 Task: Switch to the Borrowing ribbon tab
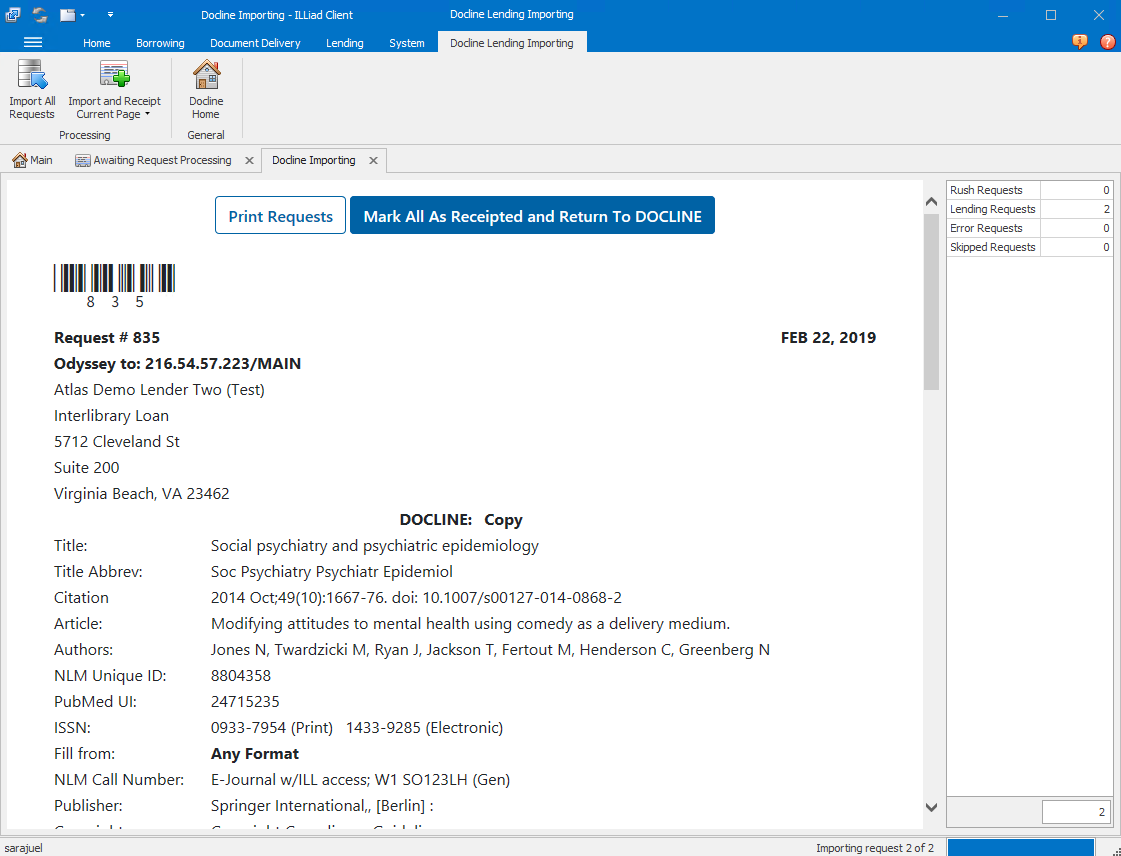click(160, 43)
